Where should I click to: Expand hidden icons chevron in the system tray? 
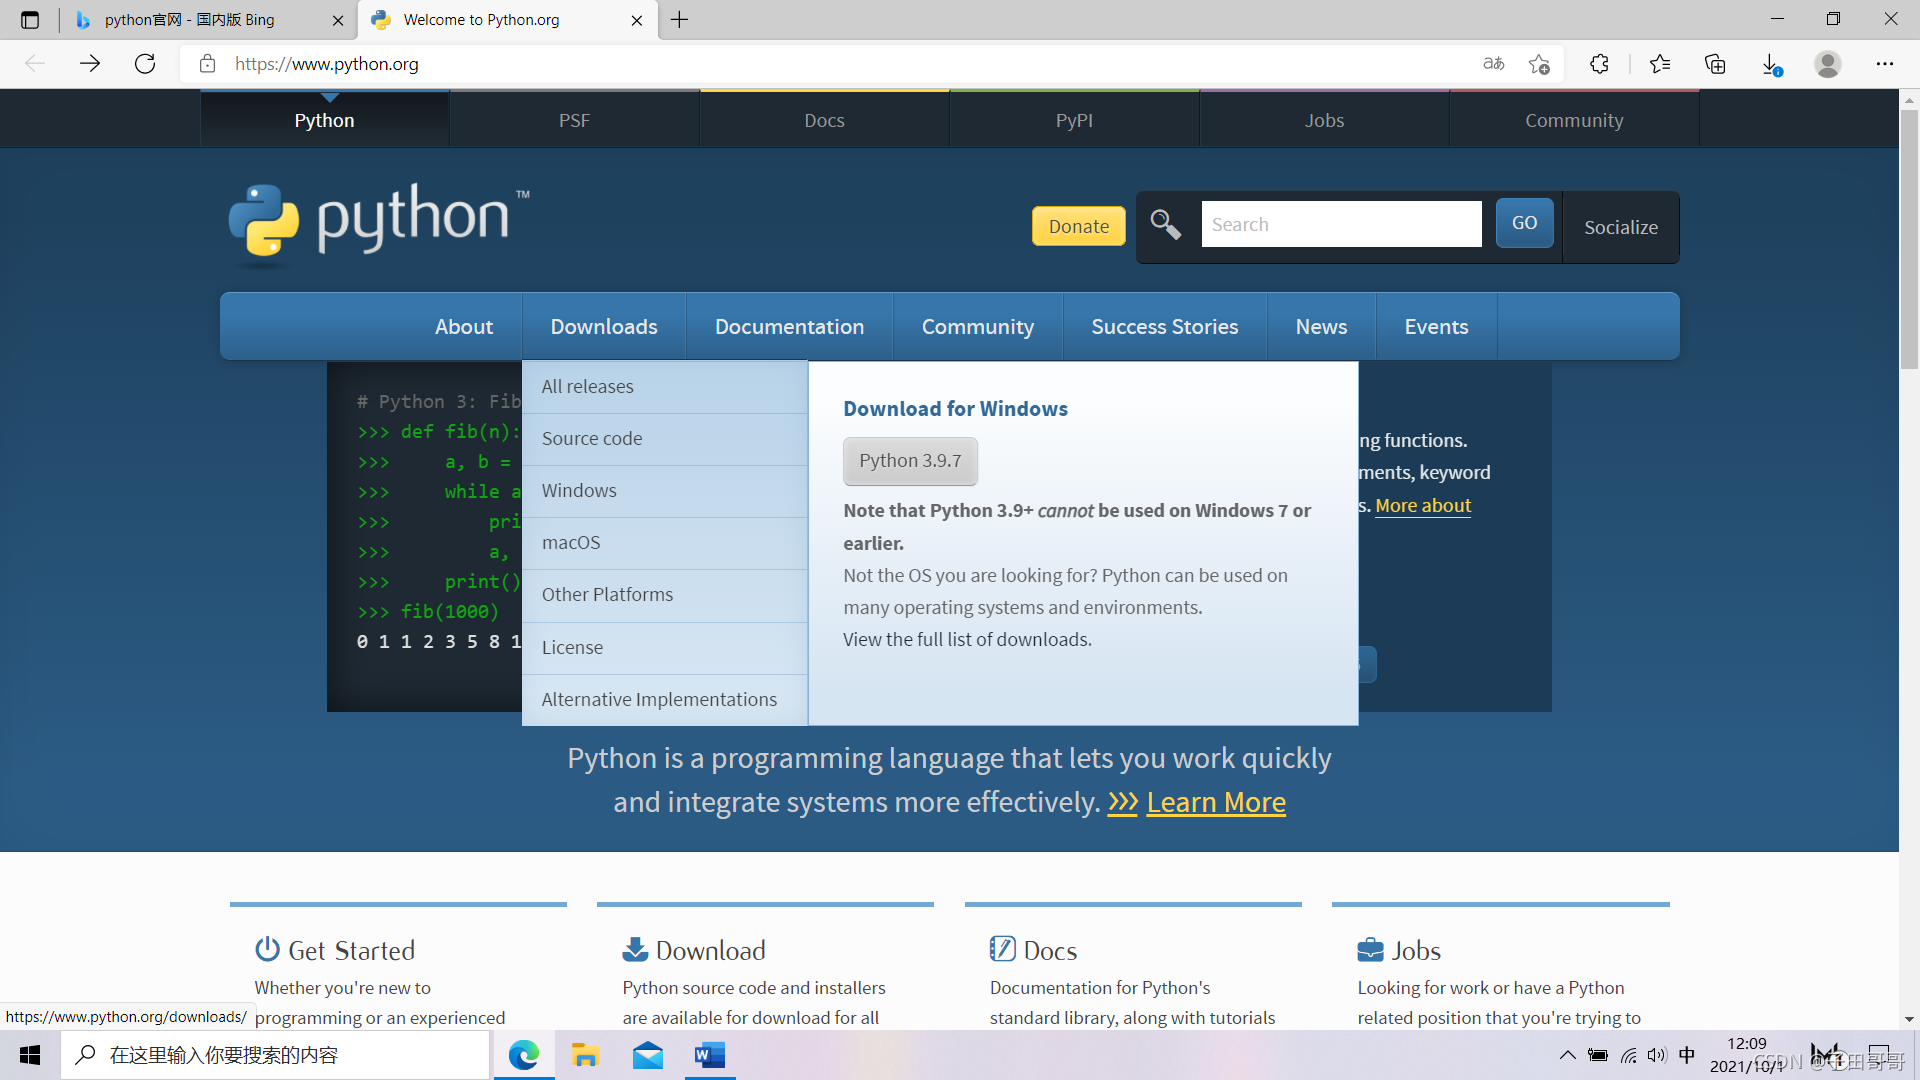click(x=1568, y=1054)
